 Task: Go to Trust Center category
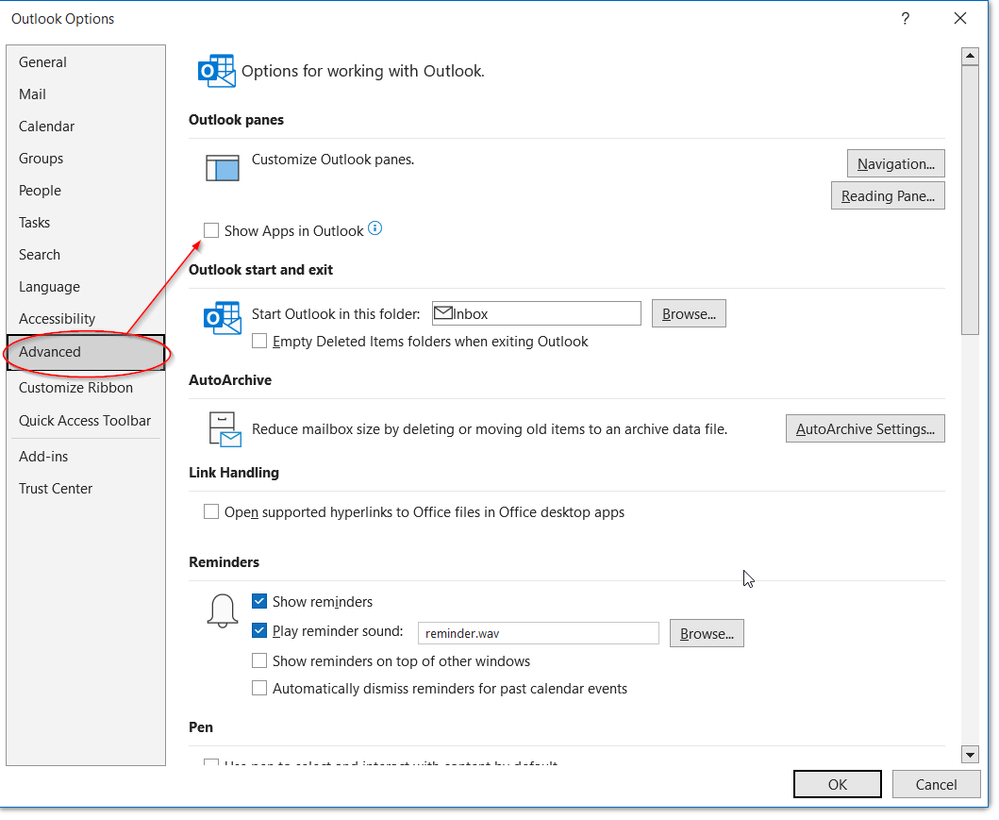coord(86,489)
